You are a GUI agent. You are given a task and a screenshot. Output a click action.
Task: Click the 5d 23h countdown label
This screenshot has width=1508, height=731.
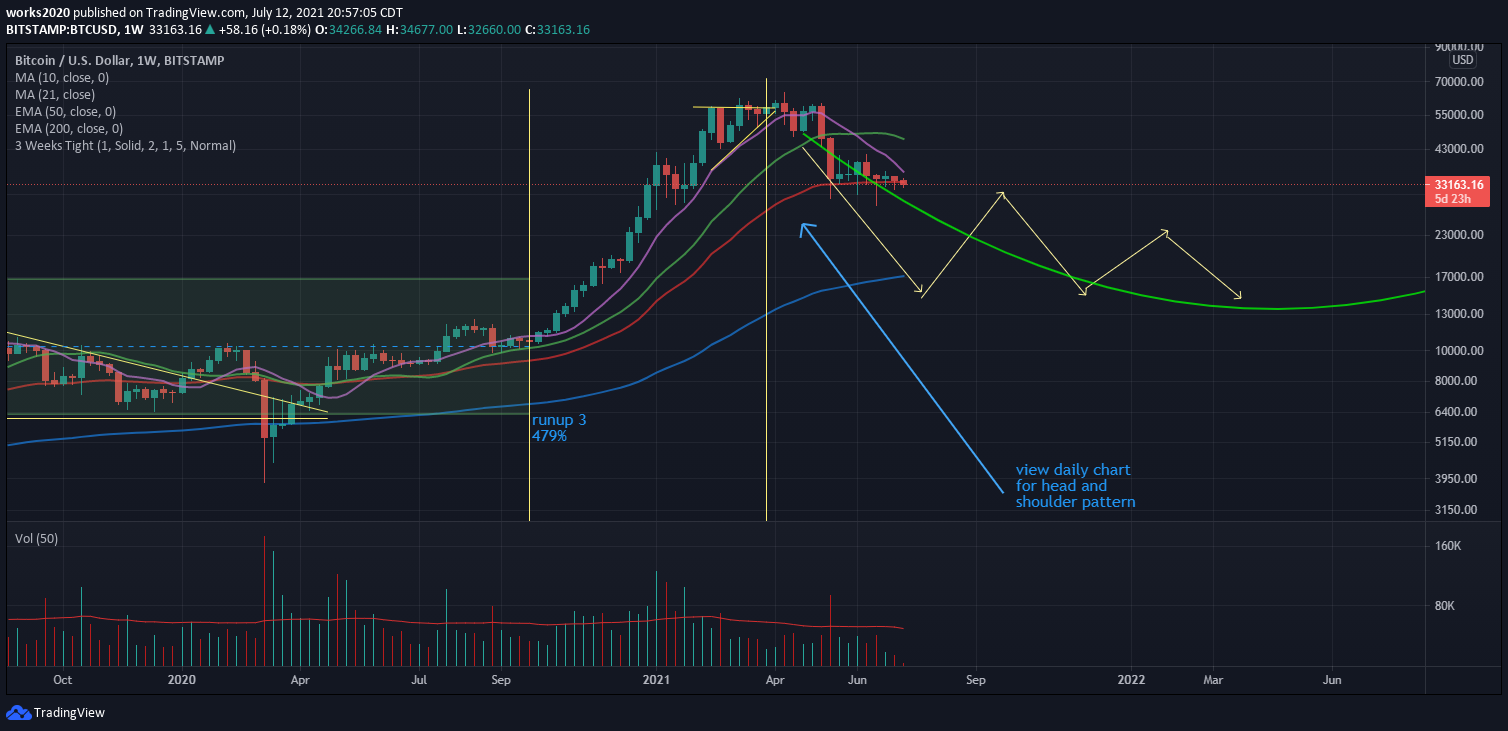(1451, 198)
